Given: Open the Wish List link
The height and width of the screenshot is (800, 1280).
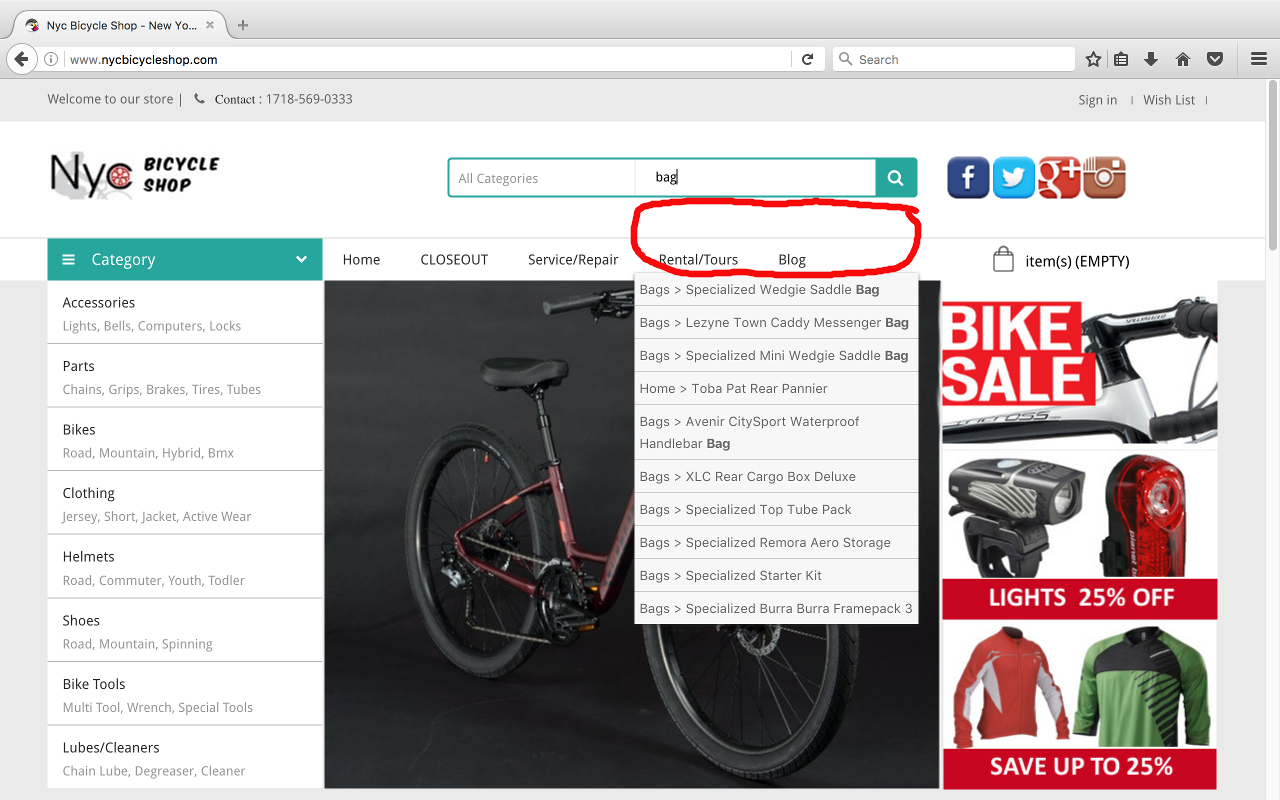Looking at the screenshot, I should click(1169, 100).
